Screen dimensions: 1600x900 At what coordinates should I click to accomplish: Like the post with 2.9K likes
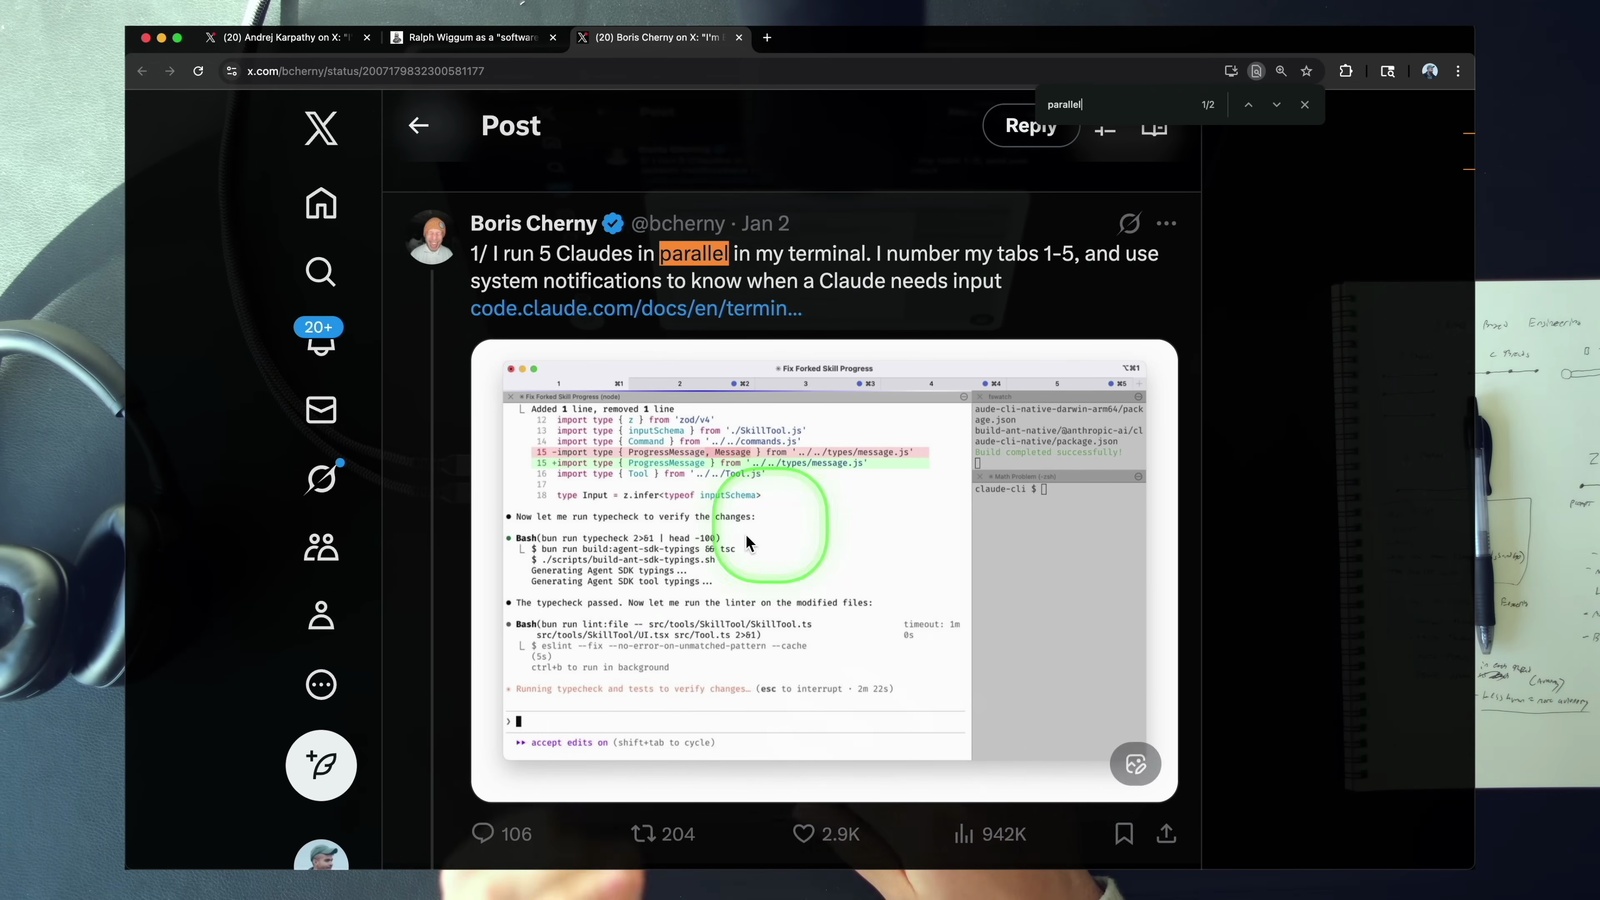[x=804, y=834]
